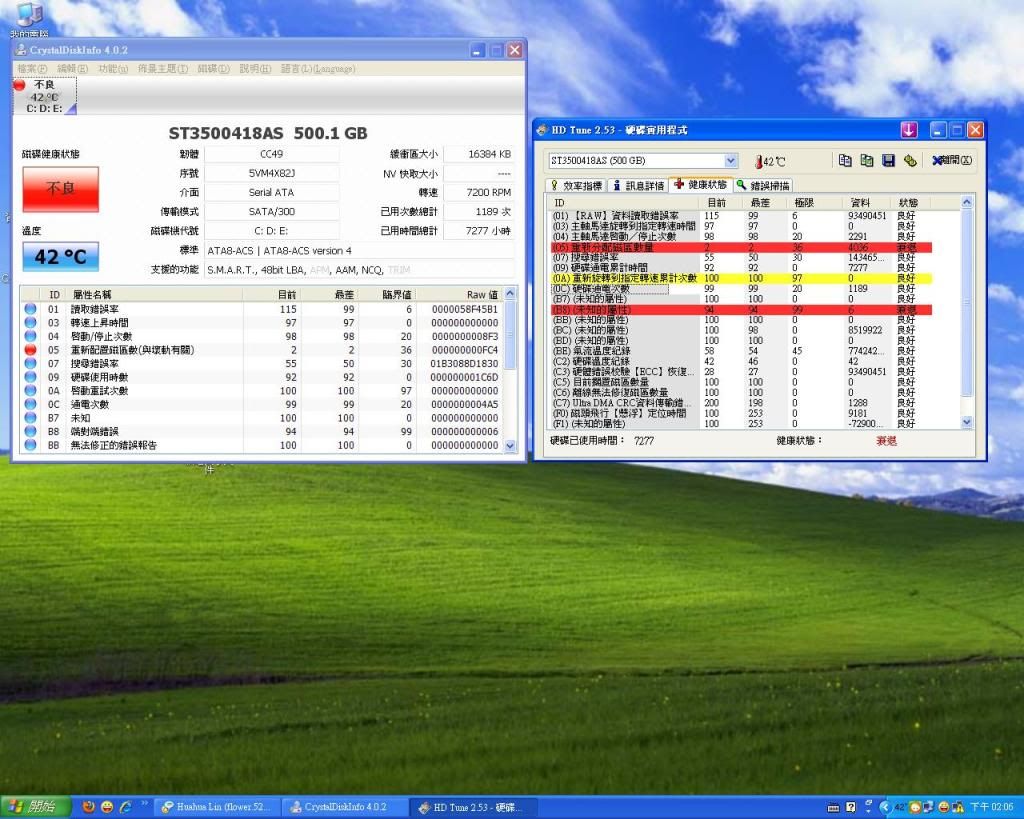Open the 語言 (Language) menu
Viewport: 1024px width, 819px height.
pos(317,69)
